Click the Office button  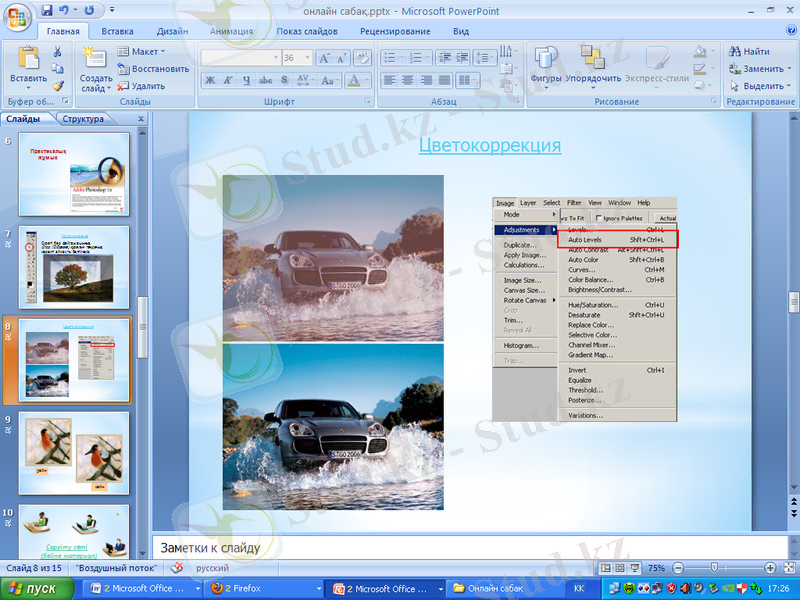pos(18,16)
